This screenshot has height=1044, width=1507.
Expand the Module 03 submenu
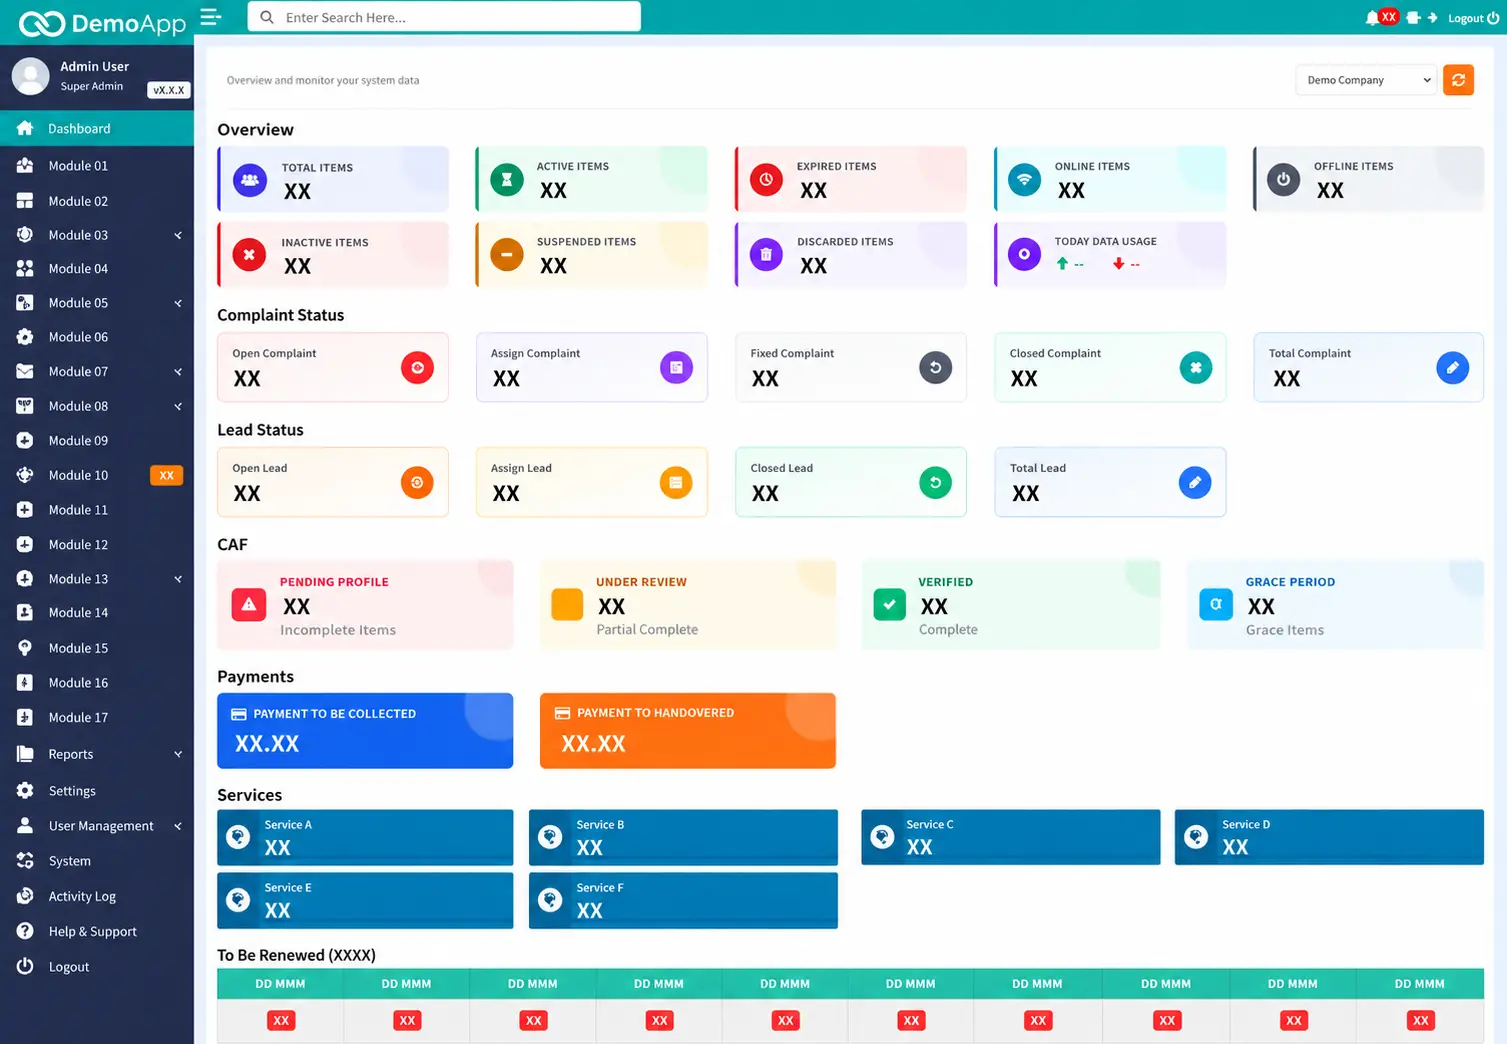(x=178, y=236)
